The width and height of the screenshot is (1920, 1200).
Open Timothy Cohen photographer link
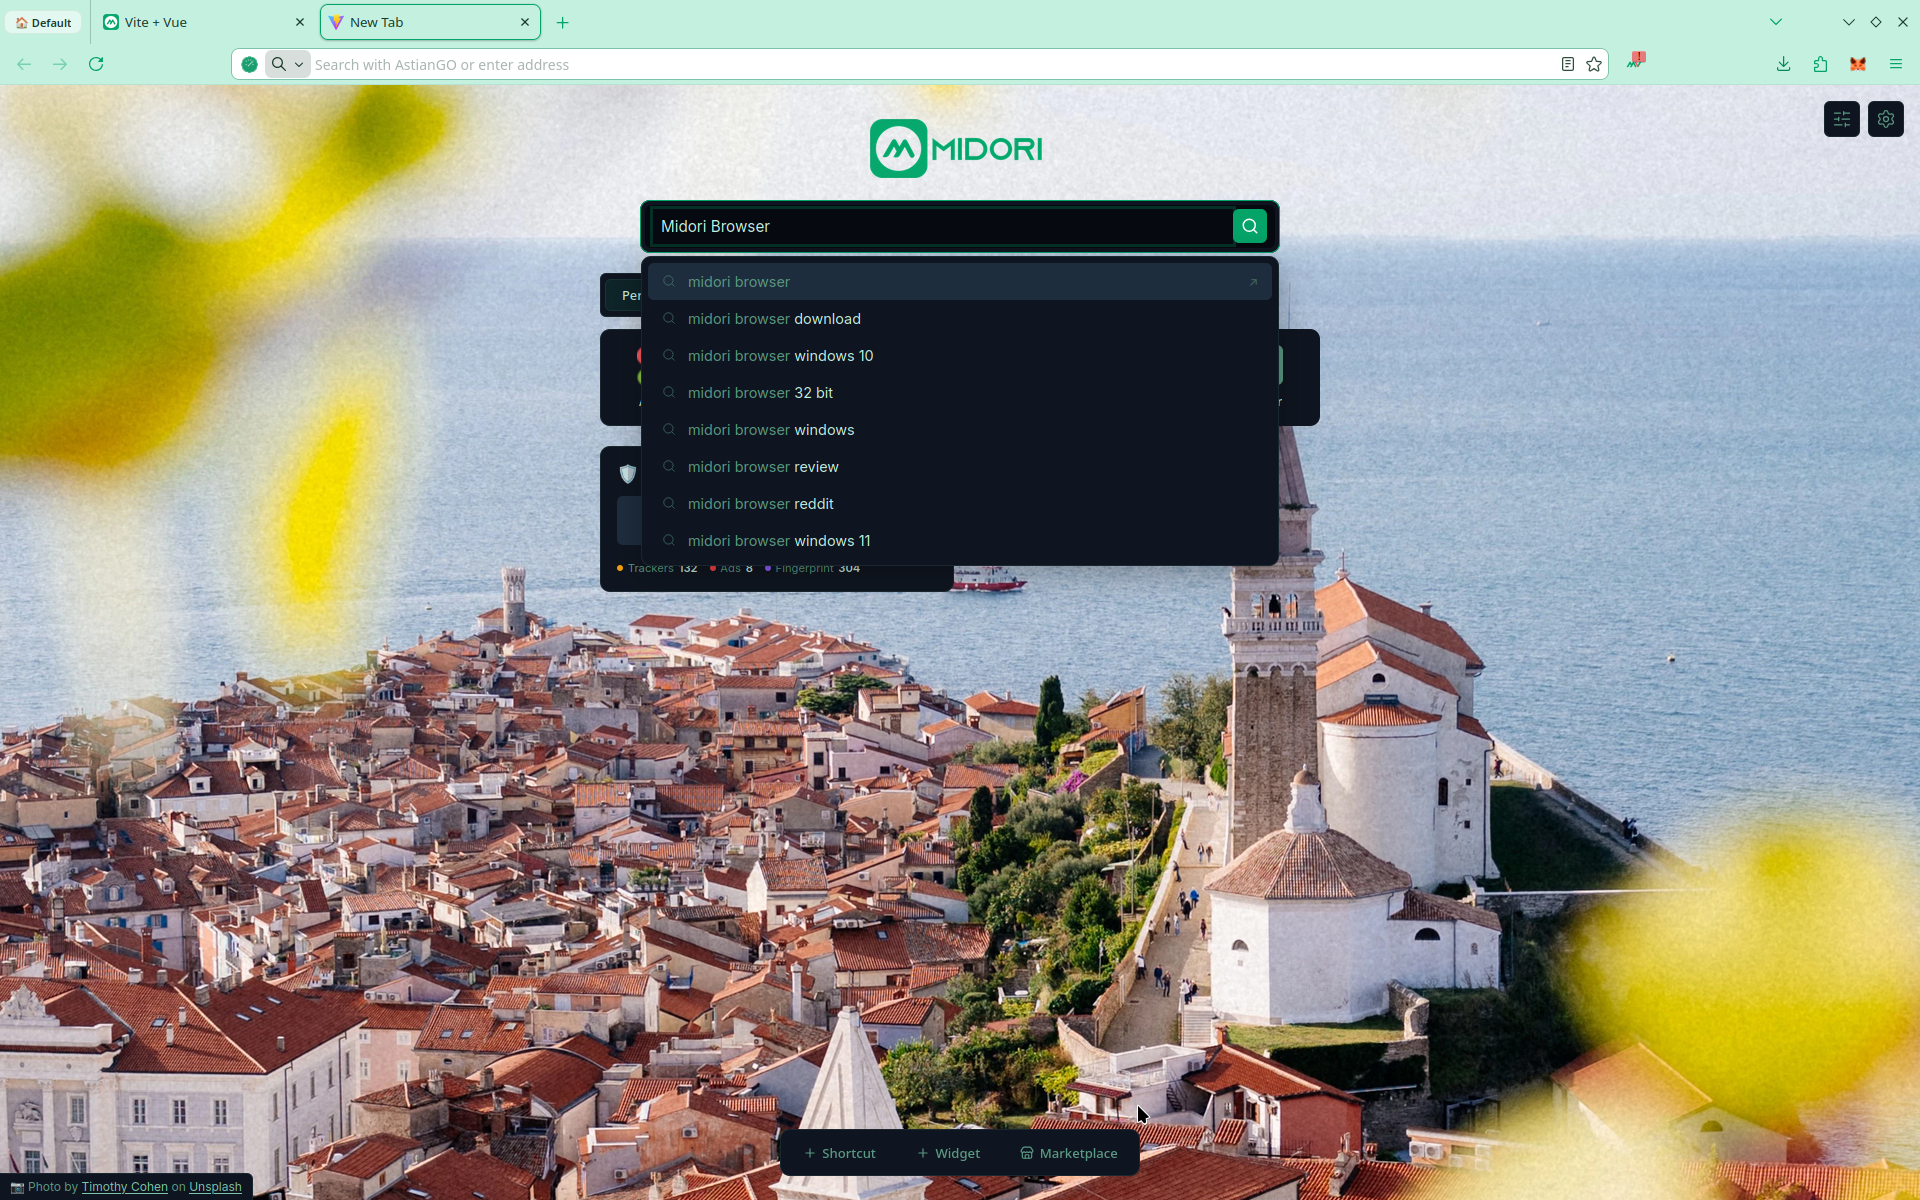pos(125,1187)
